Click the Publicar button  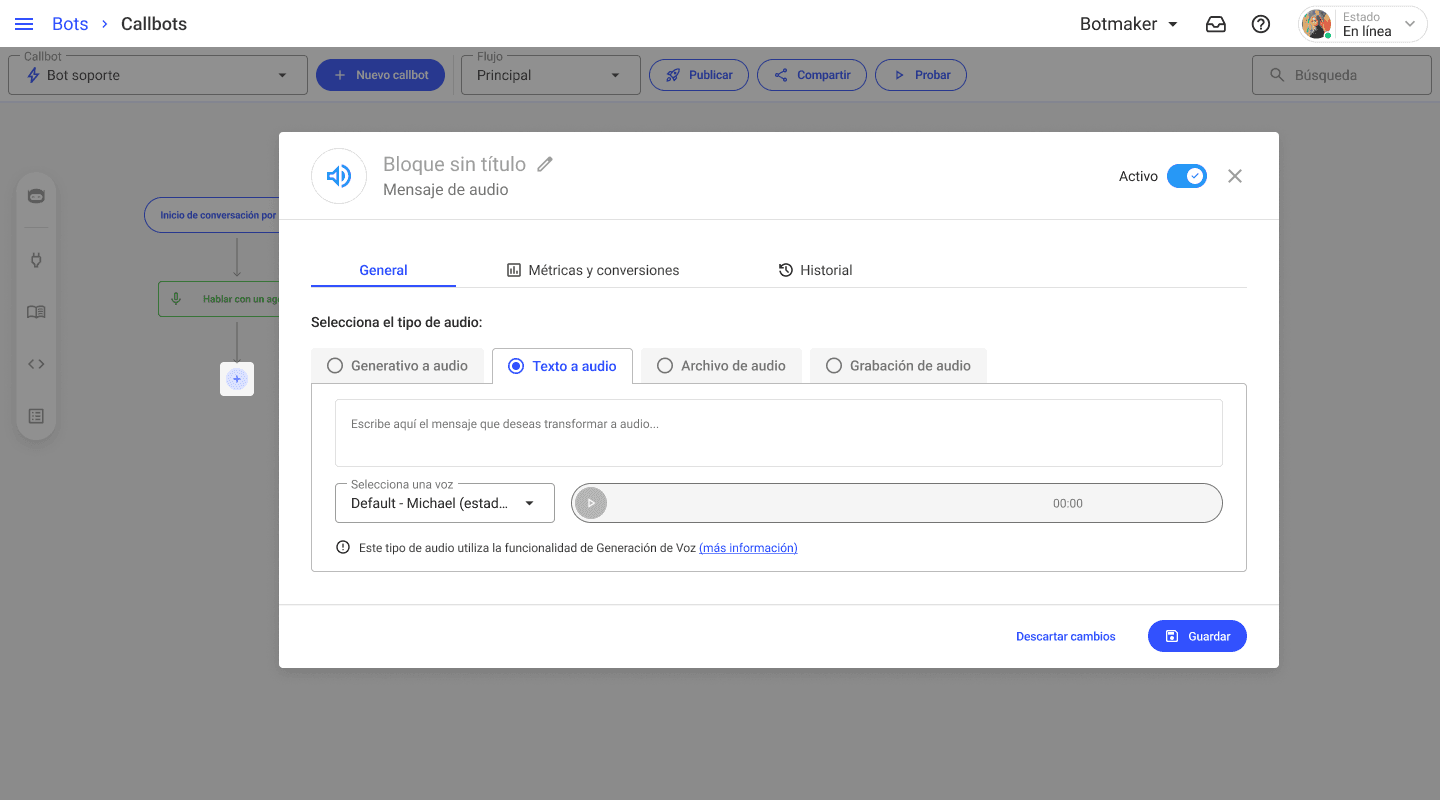(x=699, y=75)
